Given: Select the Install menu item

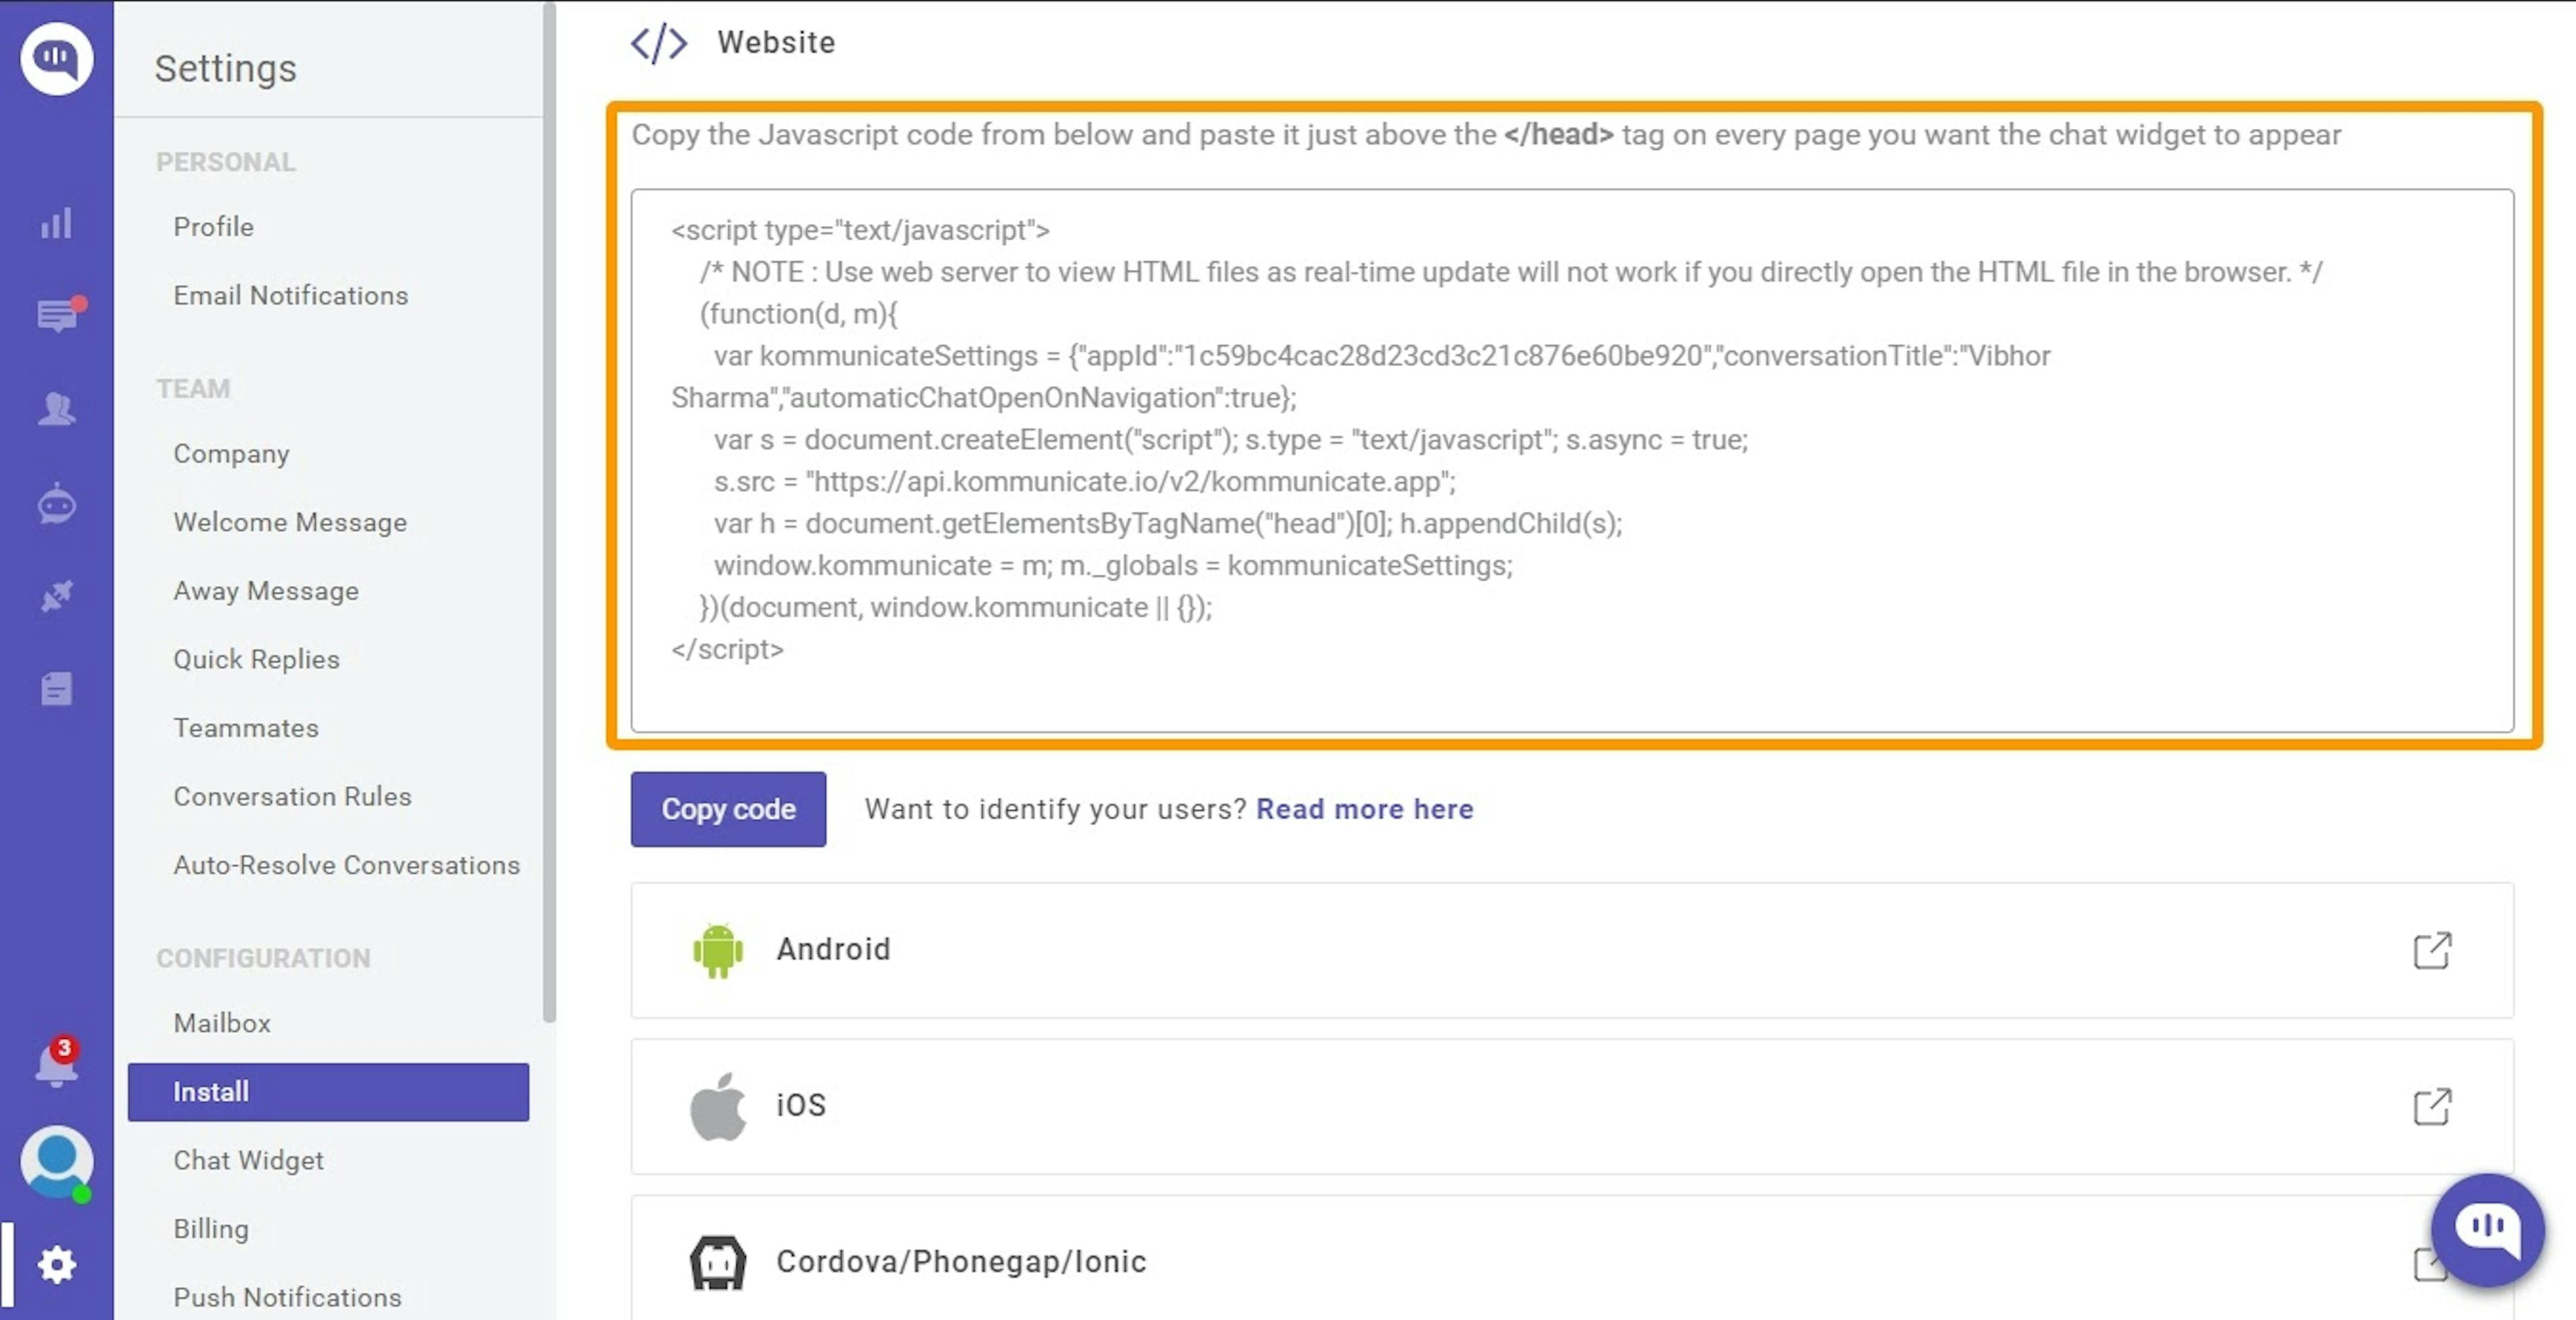Looking at the screenshot, I should click(x=328, y=1092).
